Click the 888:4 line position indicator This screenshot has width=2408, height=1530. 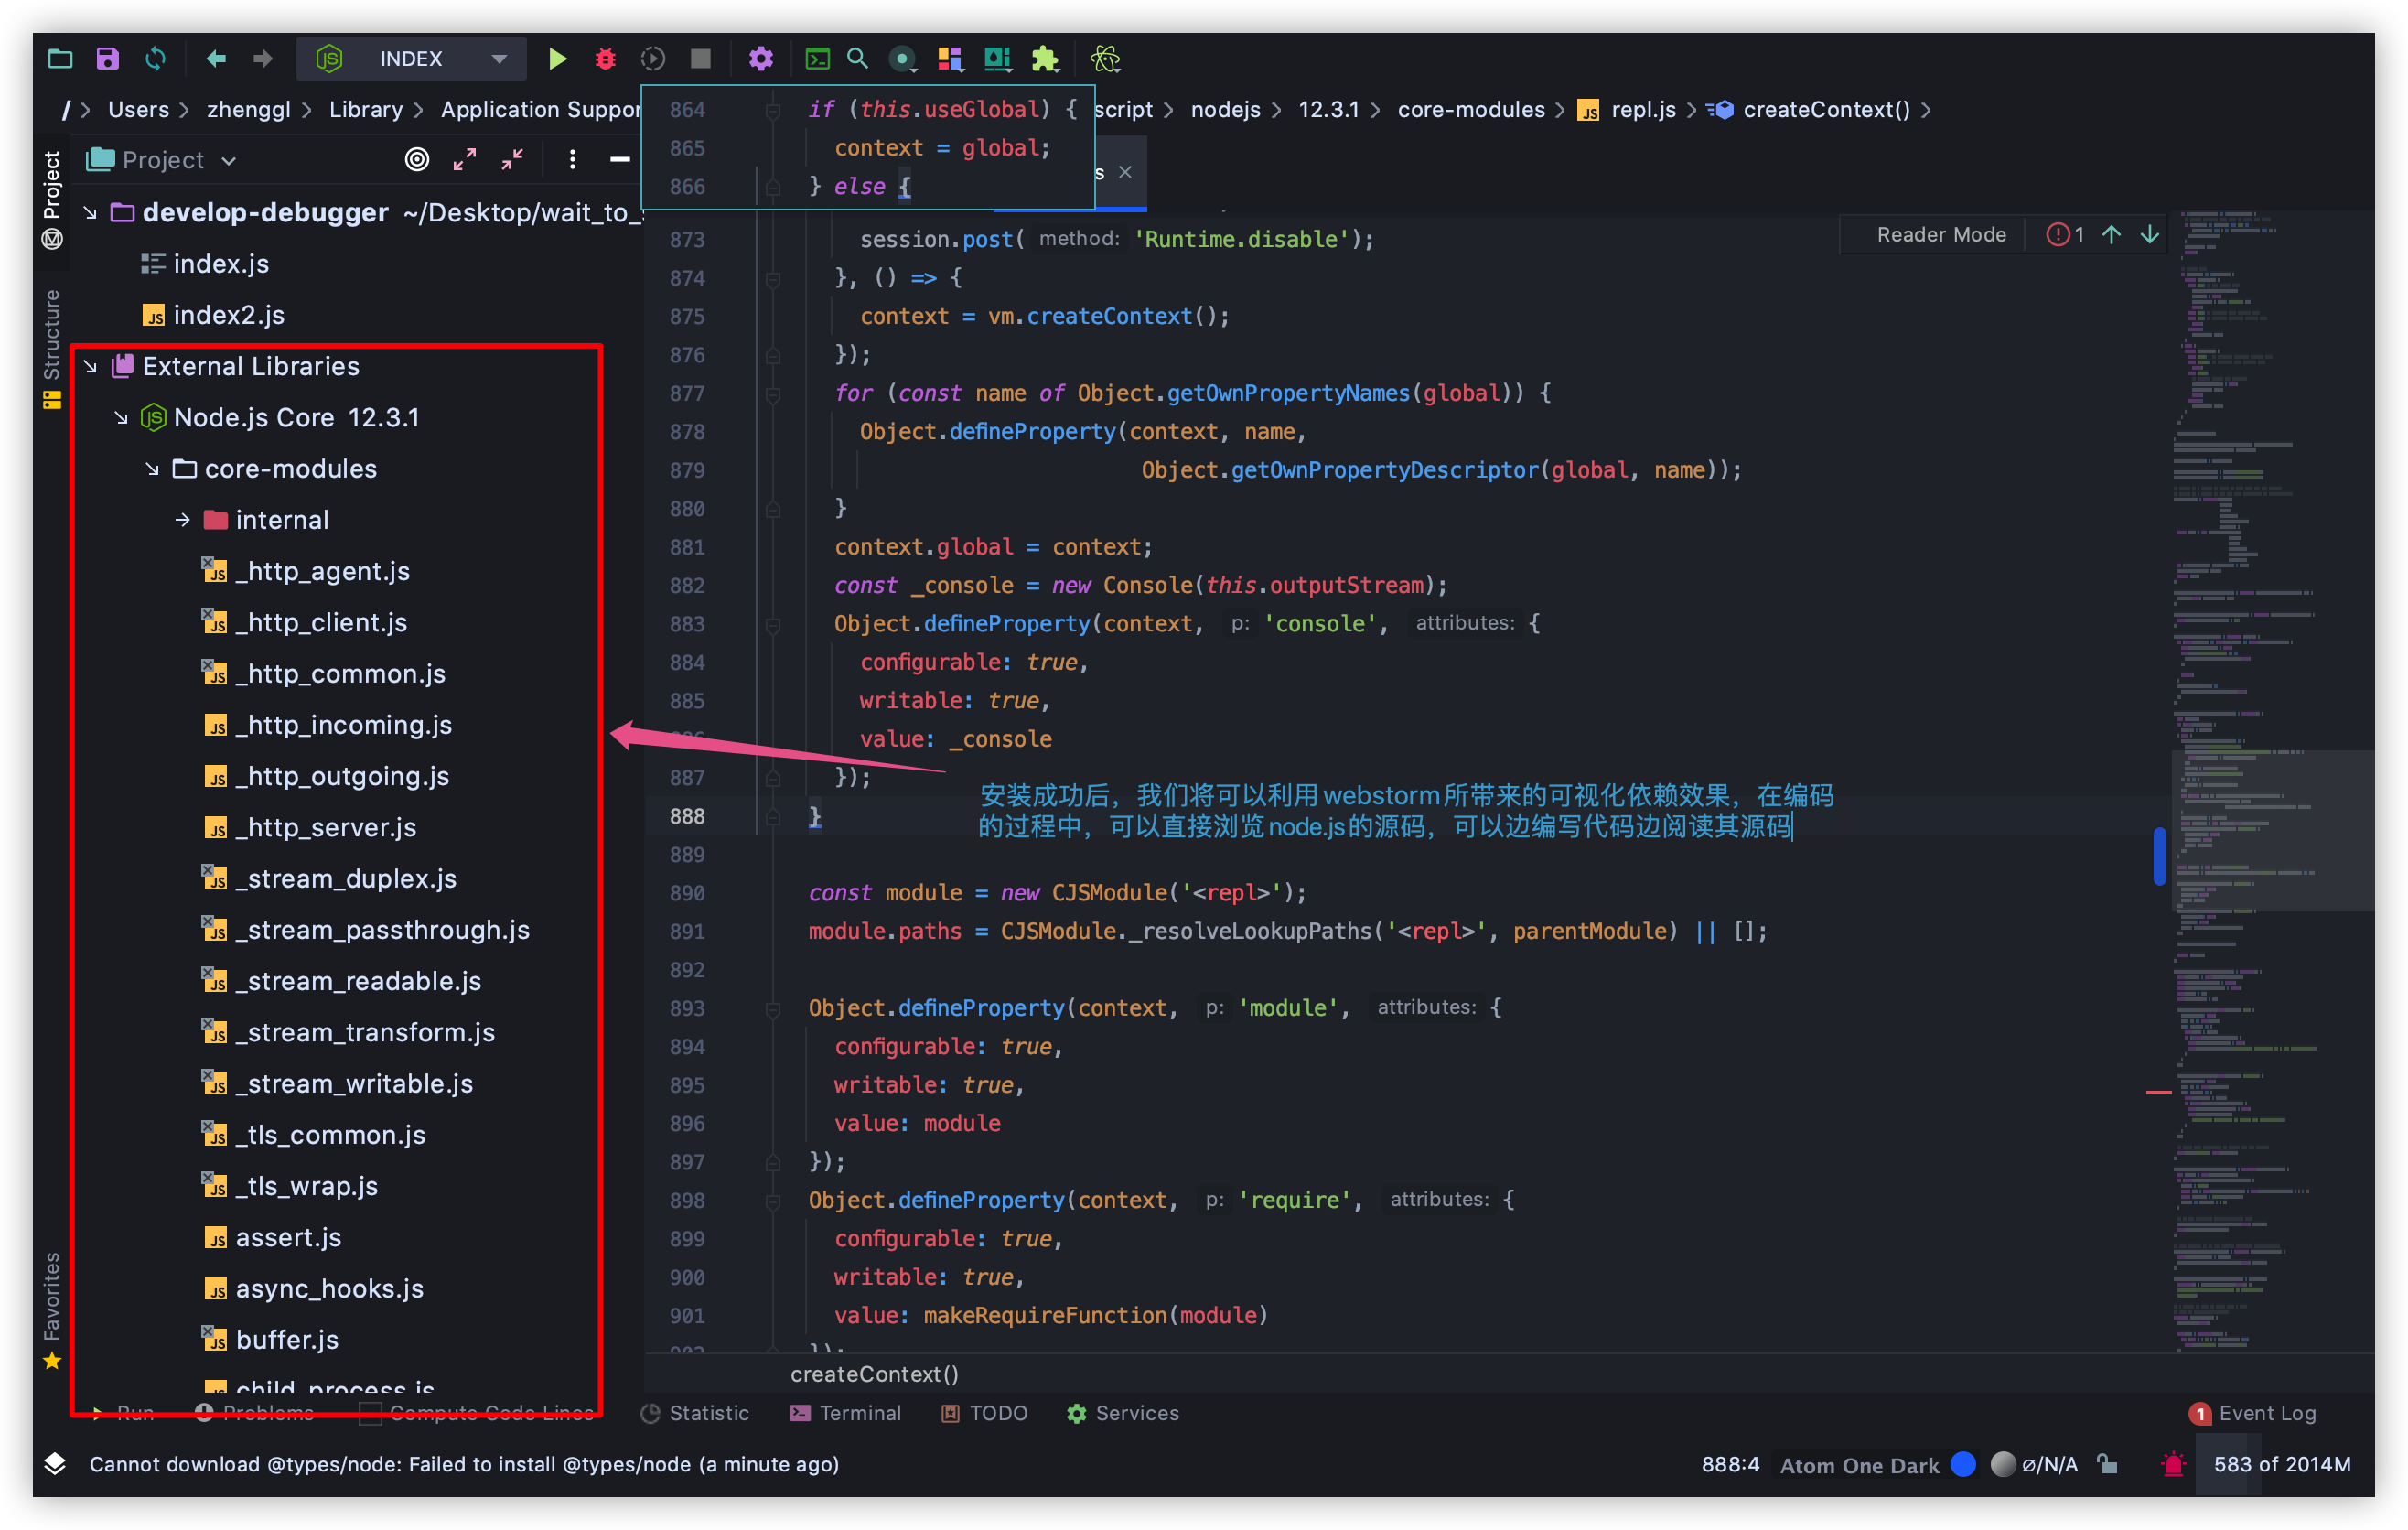[1730, 1465]
